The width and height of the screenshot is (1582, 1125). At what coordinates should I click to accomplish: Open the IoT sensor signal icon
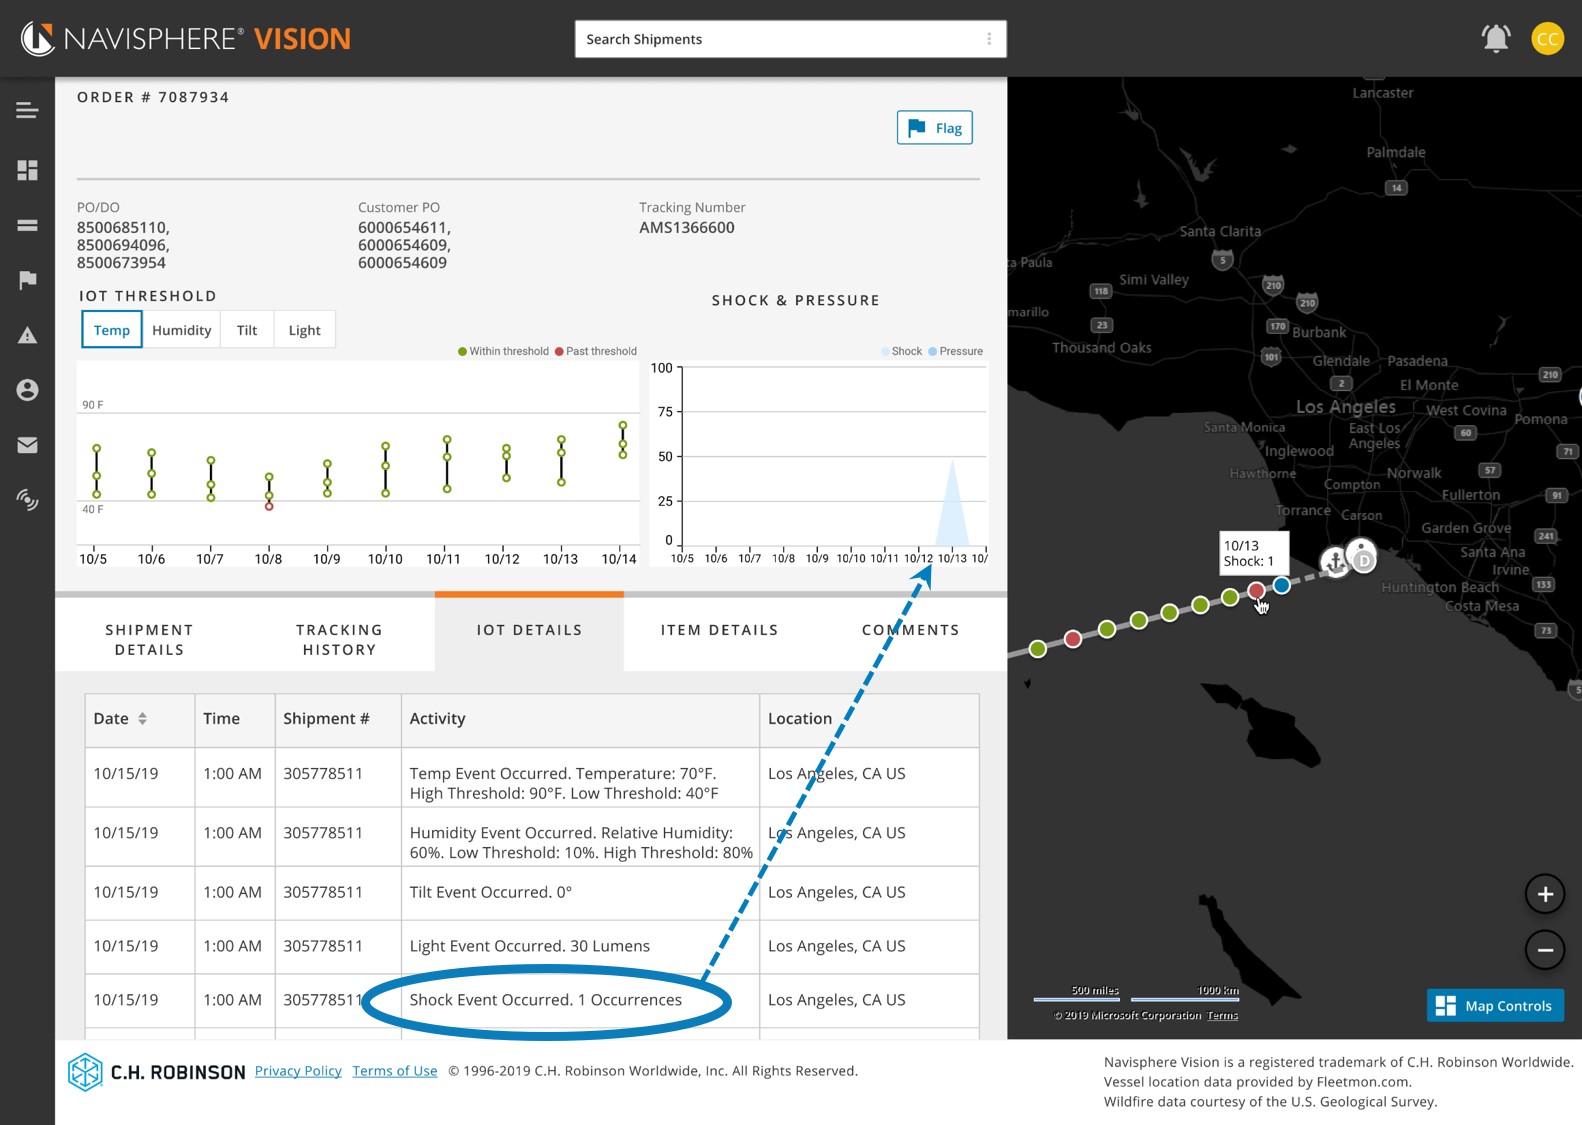point(27,499)
